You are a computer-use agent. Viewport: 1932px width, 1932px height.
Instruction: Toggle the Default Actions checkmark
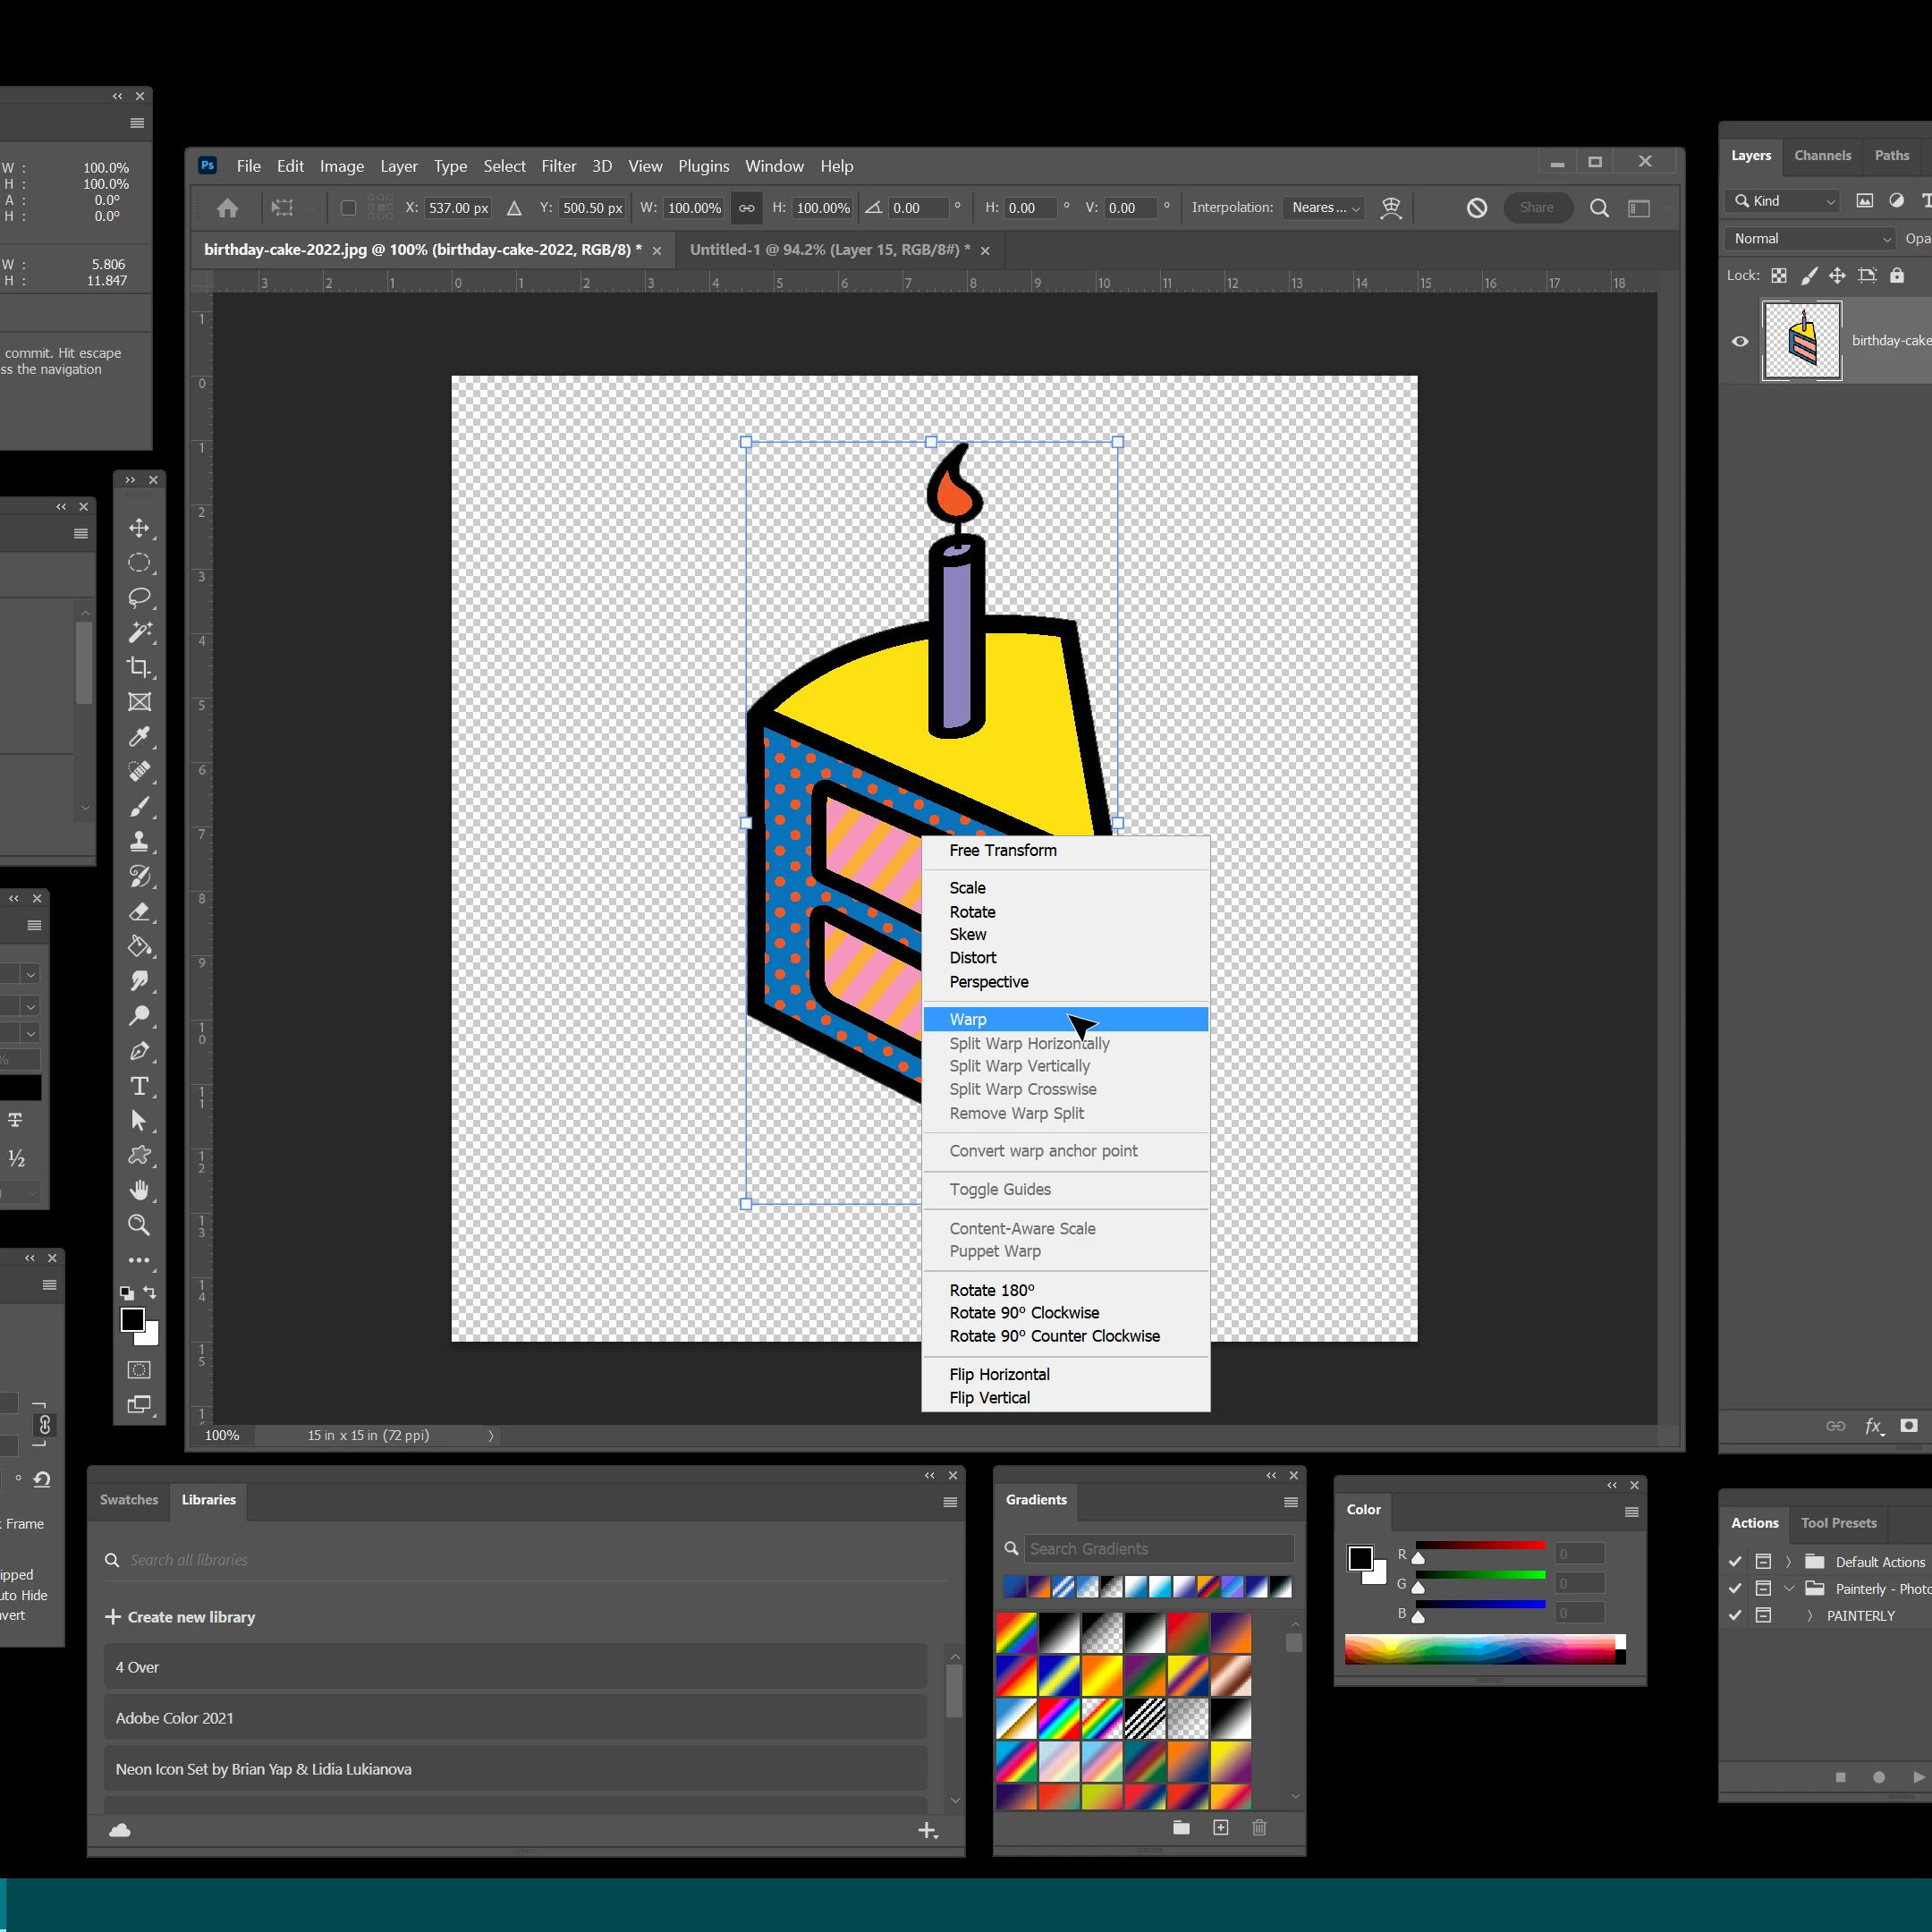[x=1735, y=1562]
